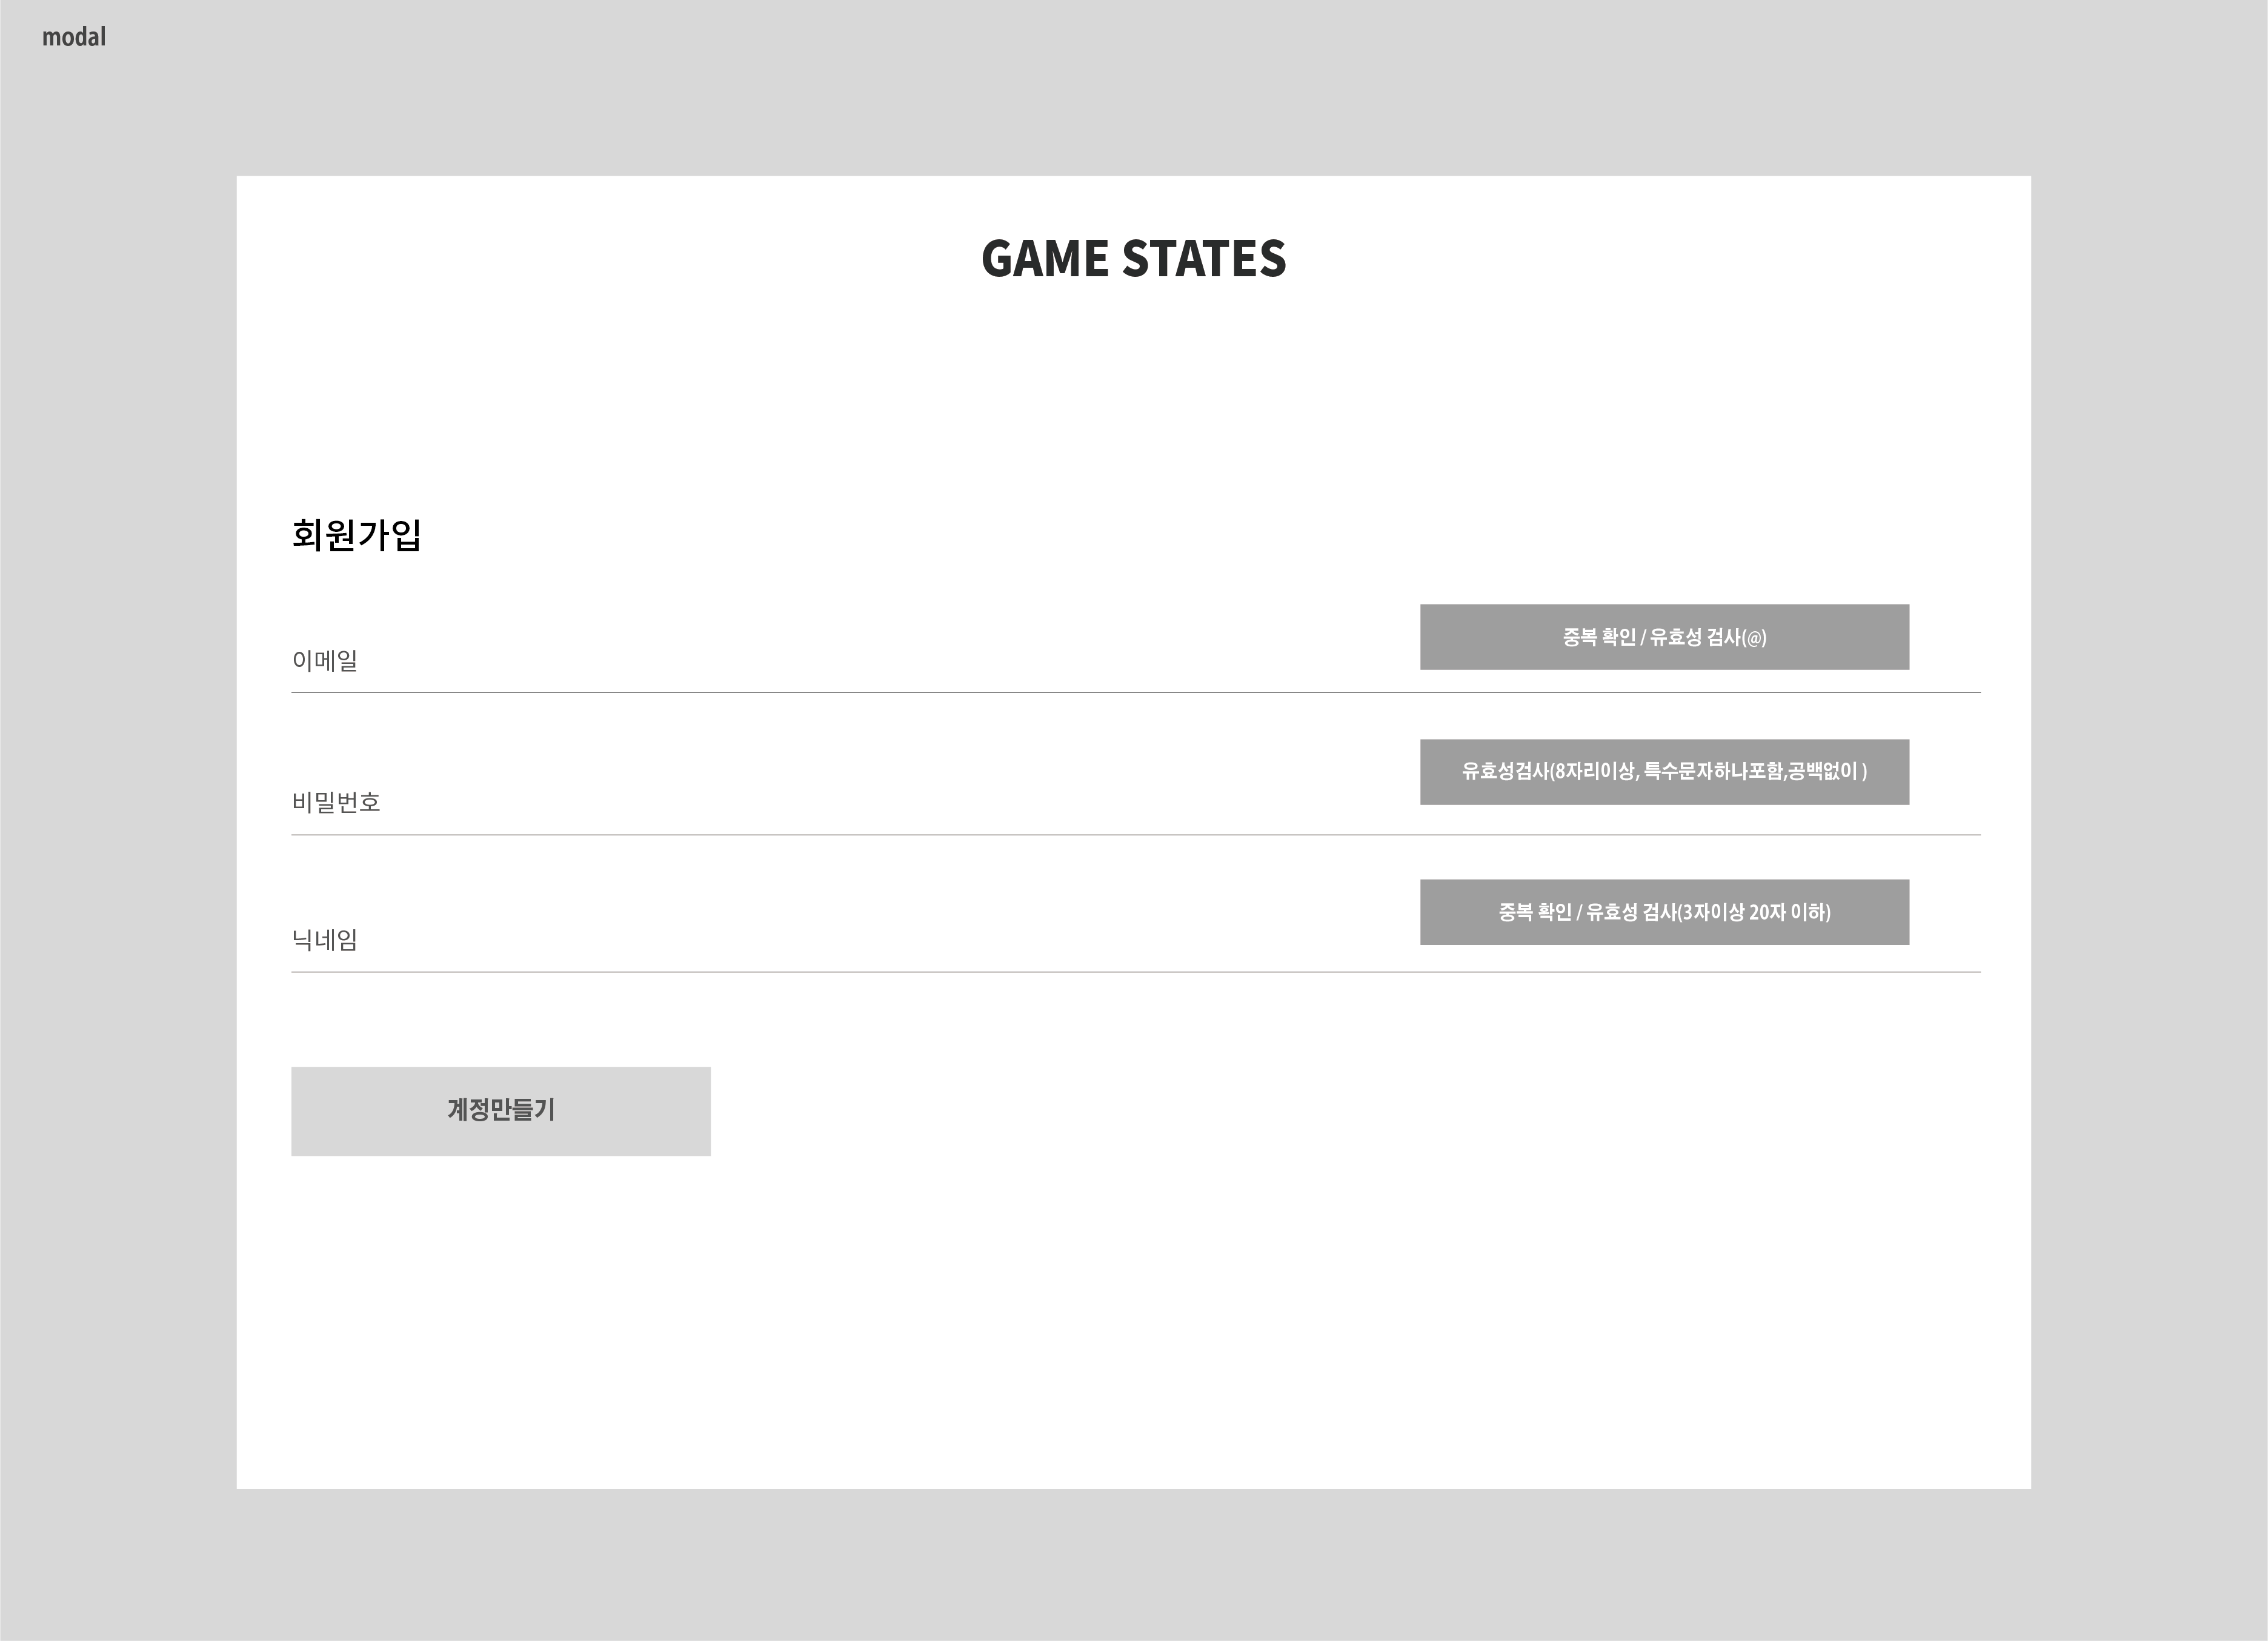The image size is (2268, 1641).
Task: Click the 닉네임 placeholder label
Action: (324, 940)
